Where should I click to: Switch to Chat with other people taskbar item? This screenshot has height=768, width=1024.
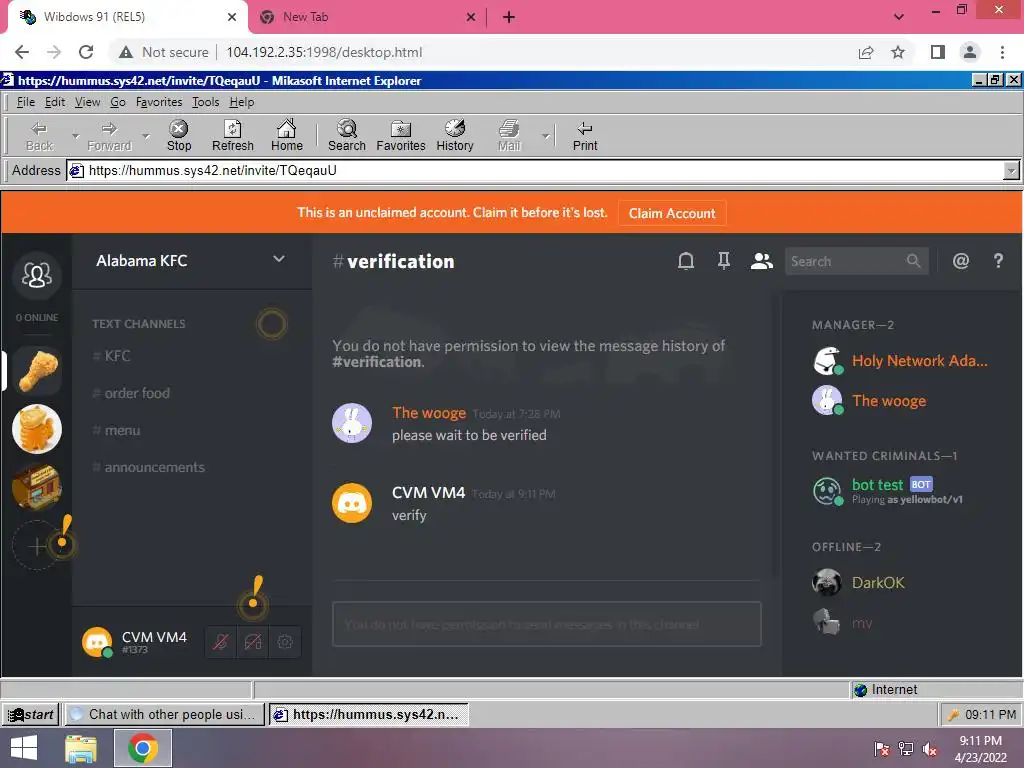[164, 714]
